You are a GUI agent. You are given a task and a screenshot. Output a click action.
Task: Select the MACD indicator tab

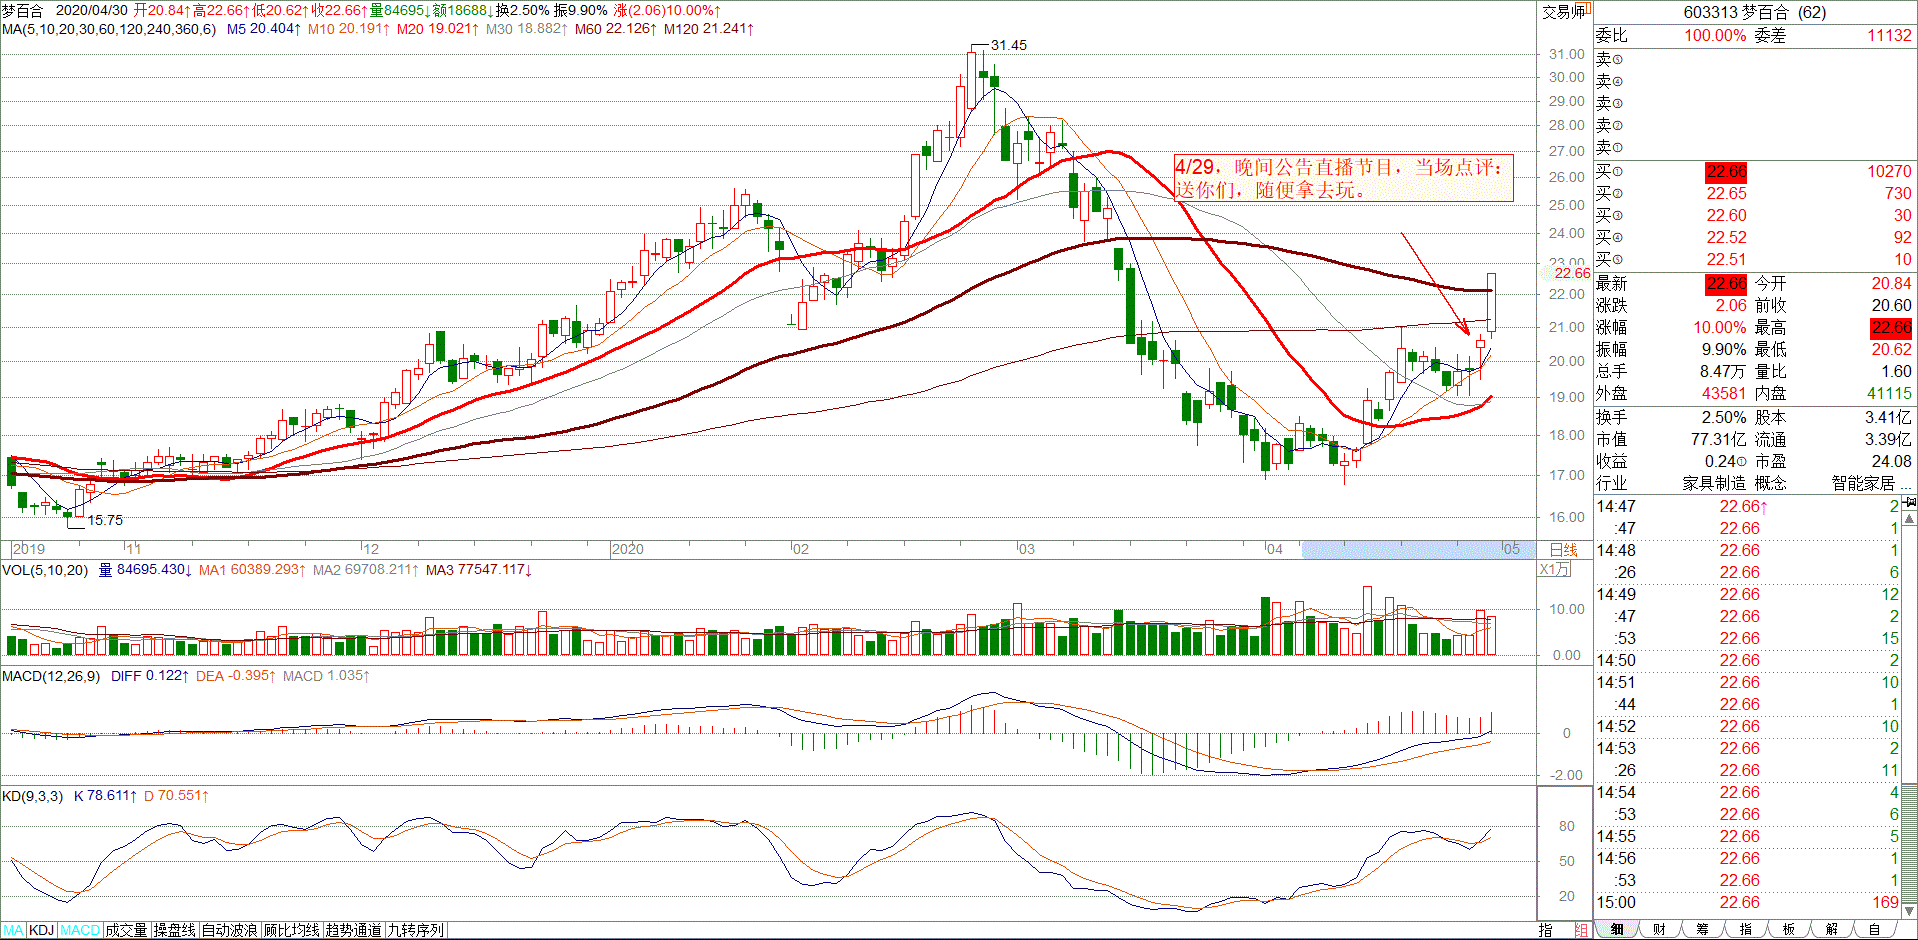(x=80, y=930)
